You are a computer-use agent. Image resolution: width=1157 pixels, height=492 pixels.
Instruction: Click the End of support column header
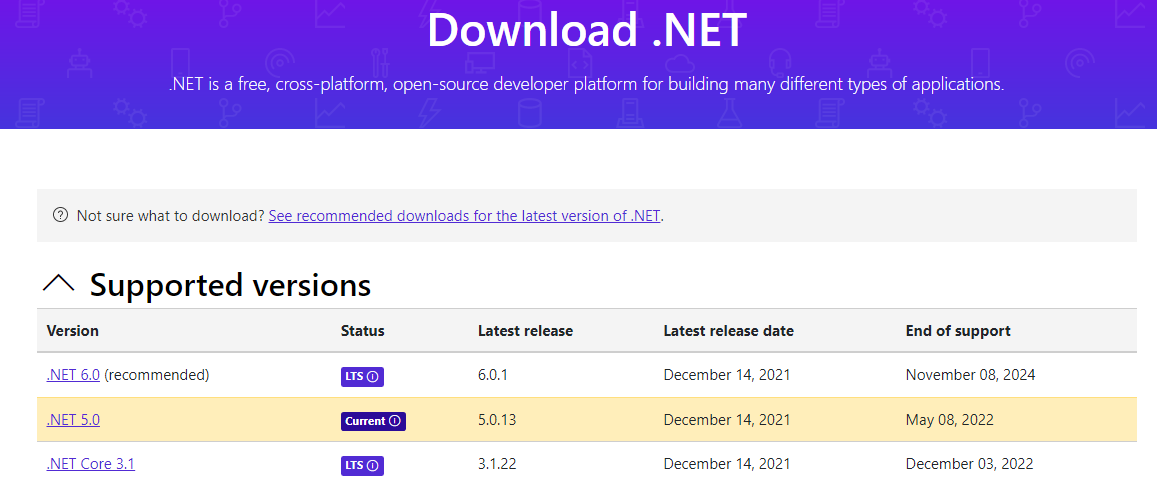958,330
